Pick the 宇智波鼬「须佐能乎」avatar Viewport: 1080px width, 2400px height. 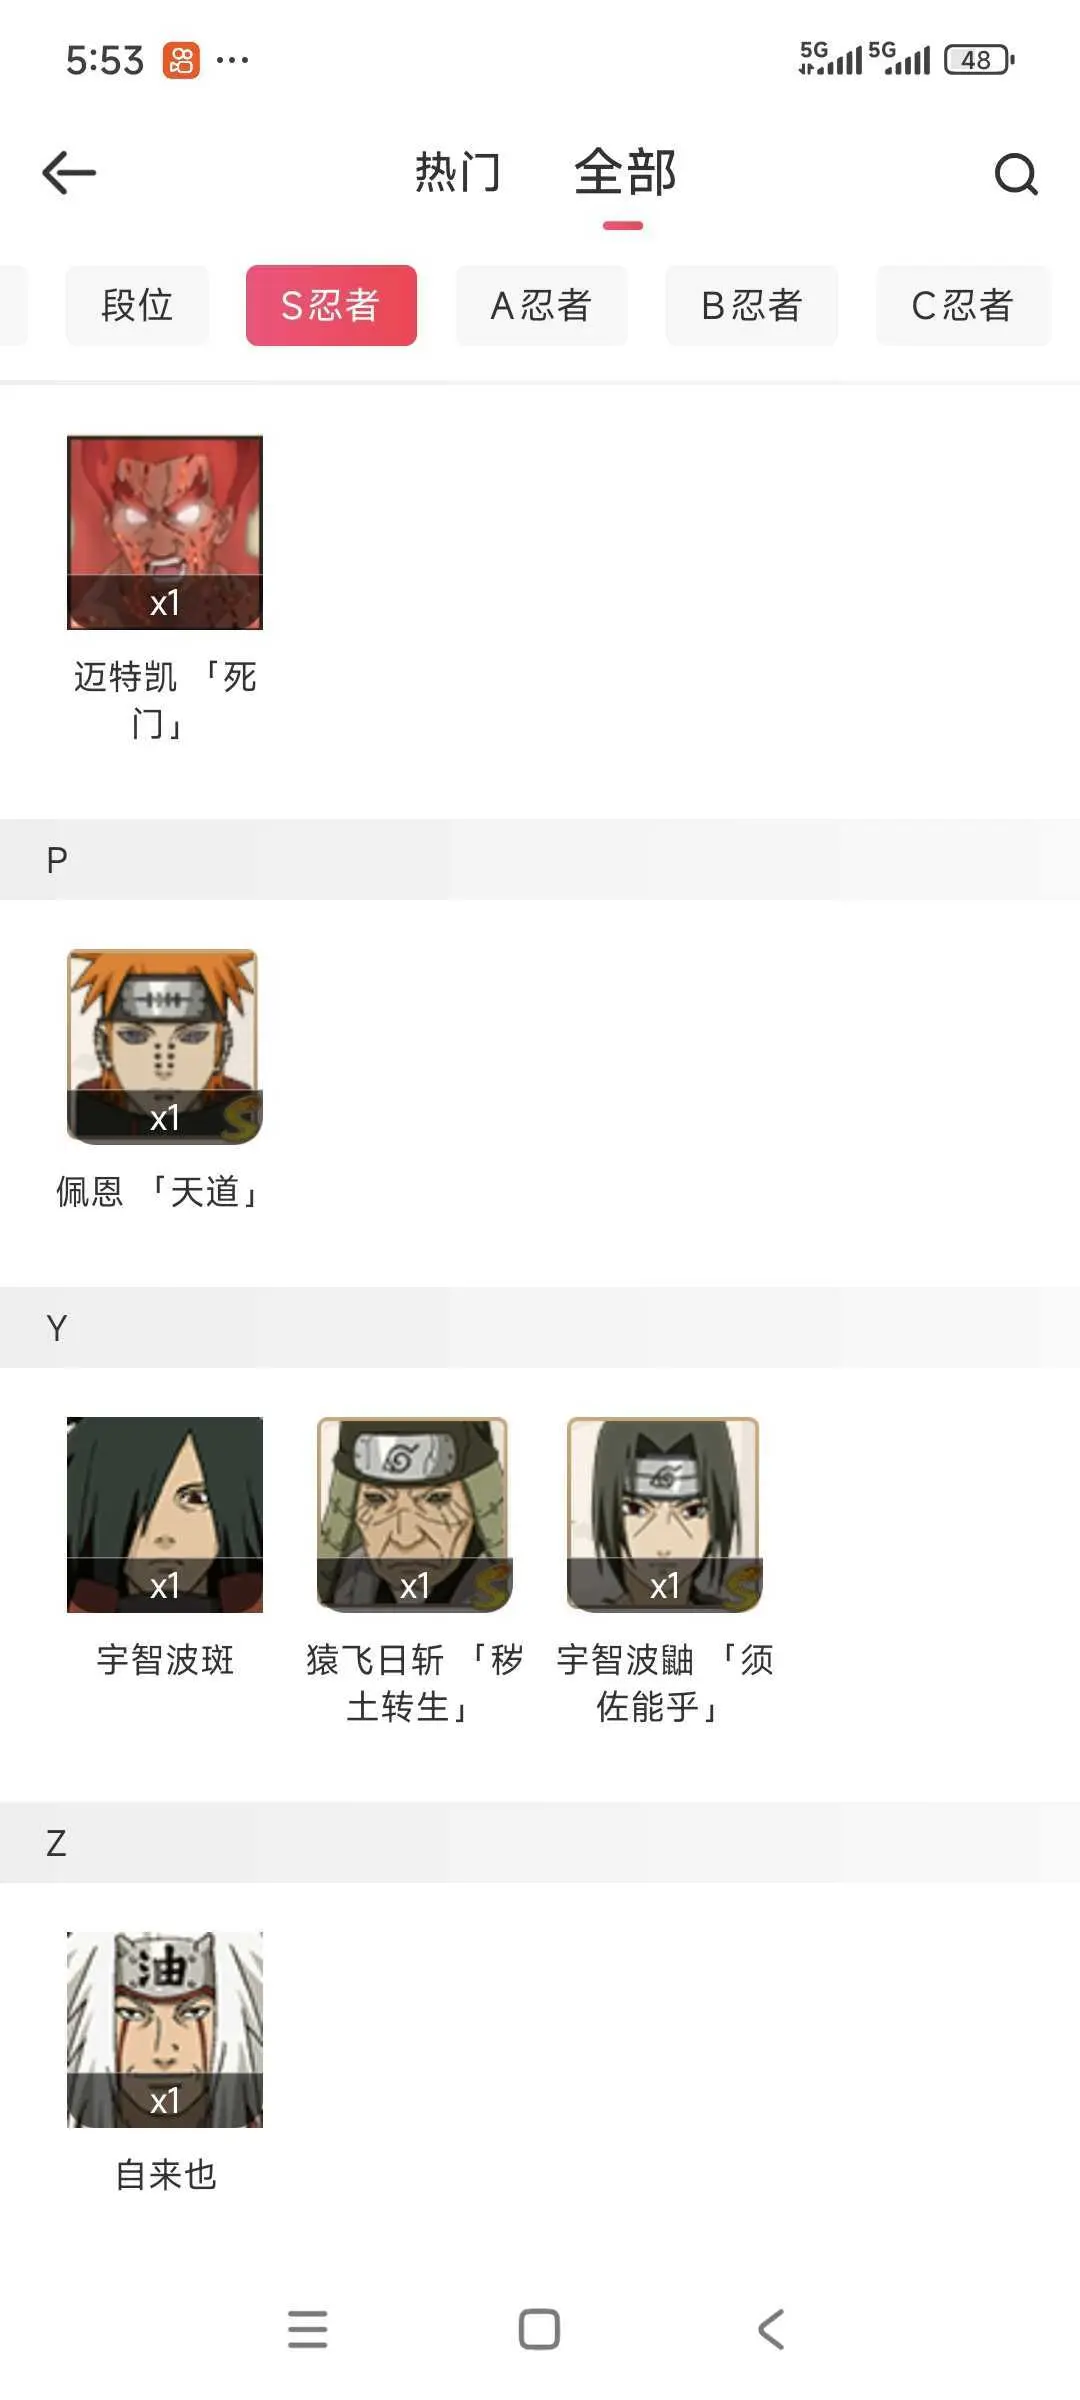point(665,1514)
